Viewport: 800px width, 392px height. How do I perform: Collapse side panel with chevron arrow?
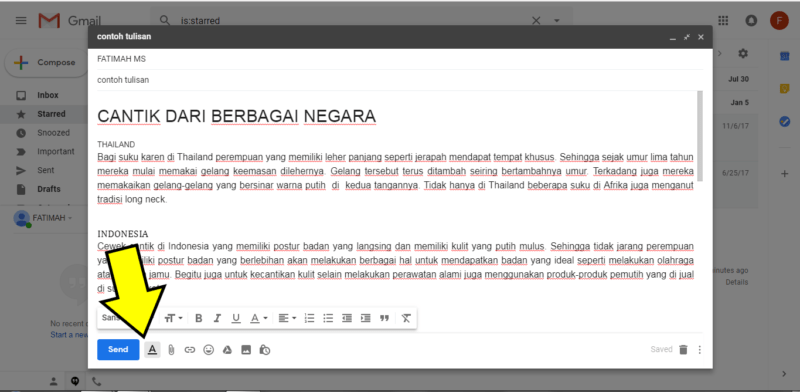point(784,374)
